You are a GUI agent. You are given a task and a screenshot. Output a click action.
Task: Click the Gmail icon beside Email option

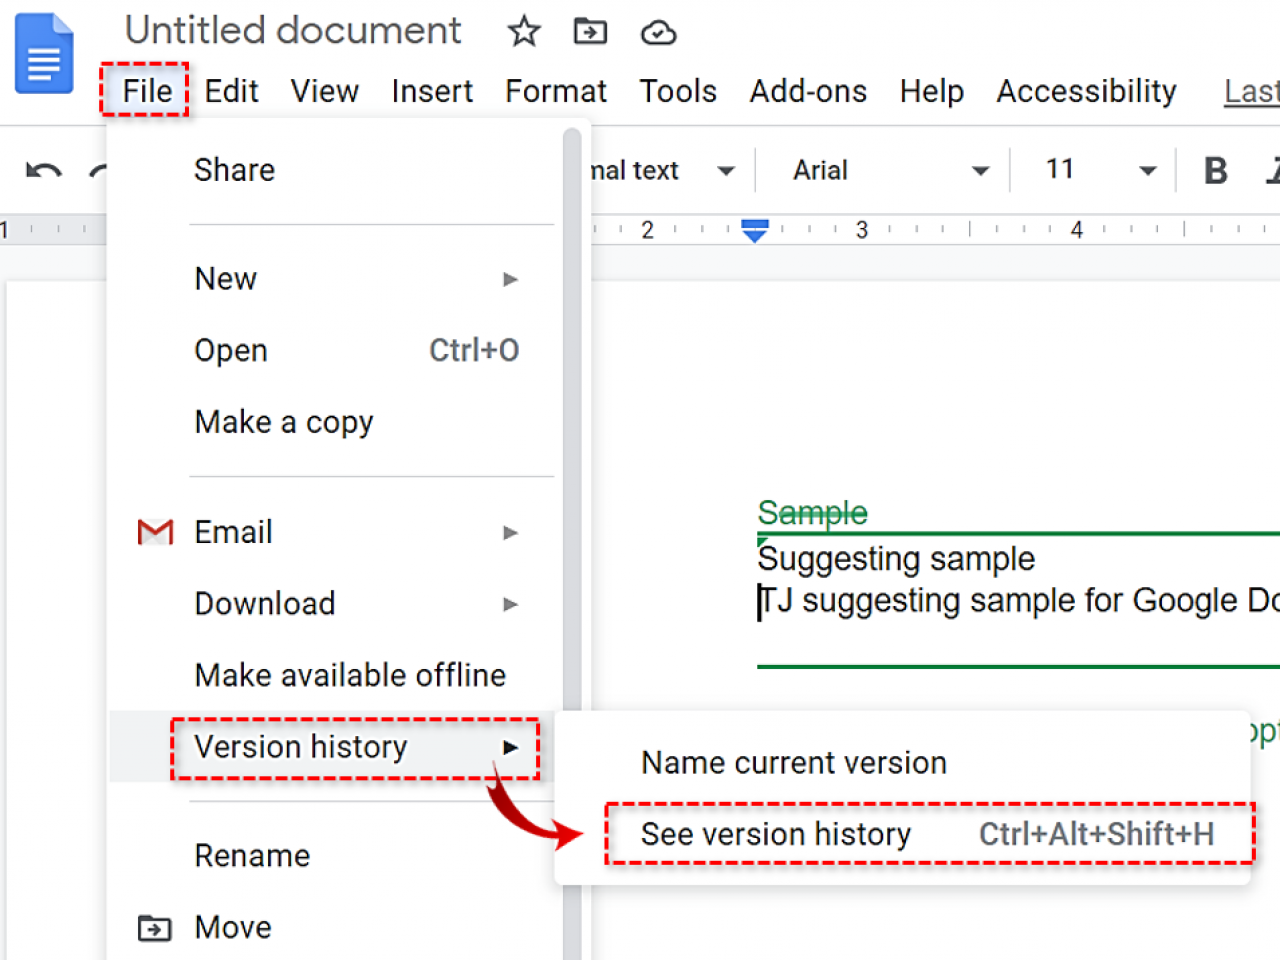pyautogui.click(x=154, y=531)
